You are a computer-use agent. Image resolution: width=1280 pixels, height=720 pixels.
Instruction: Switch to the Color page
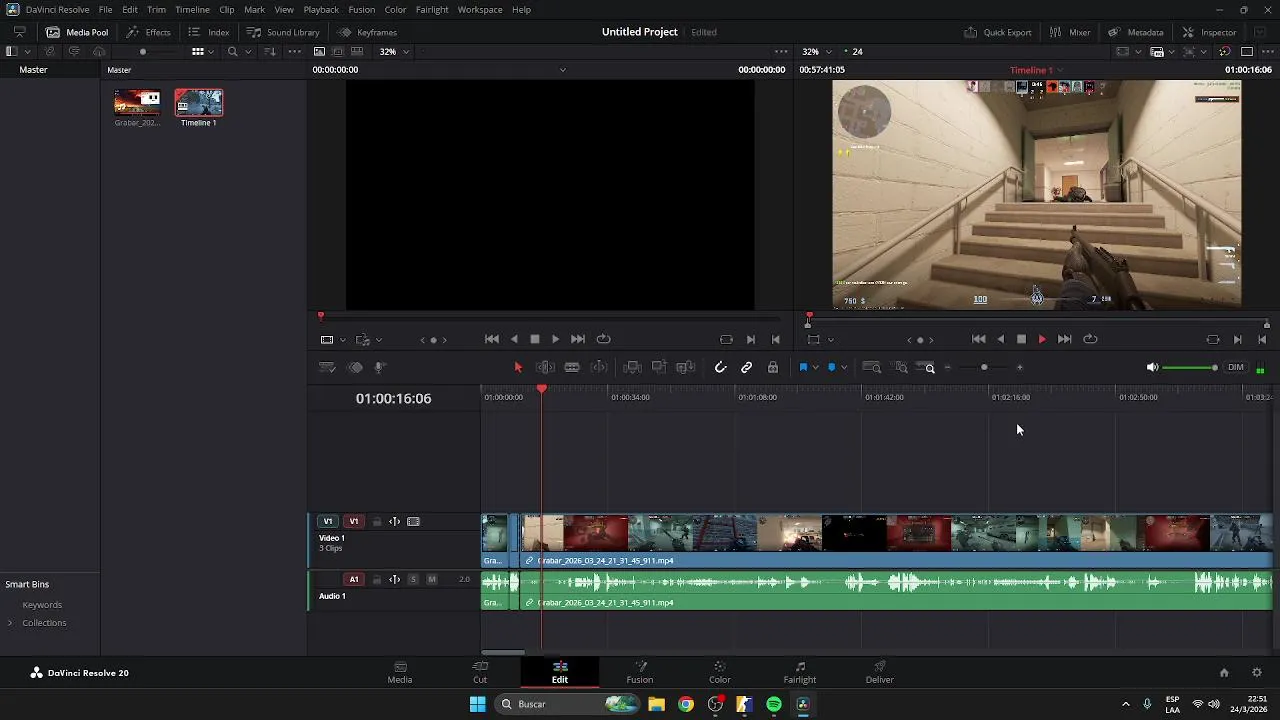tap(720, 673)
